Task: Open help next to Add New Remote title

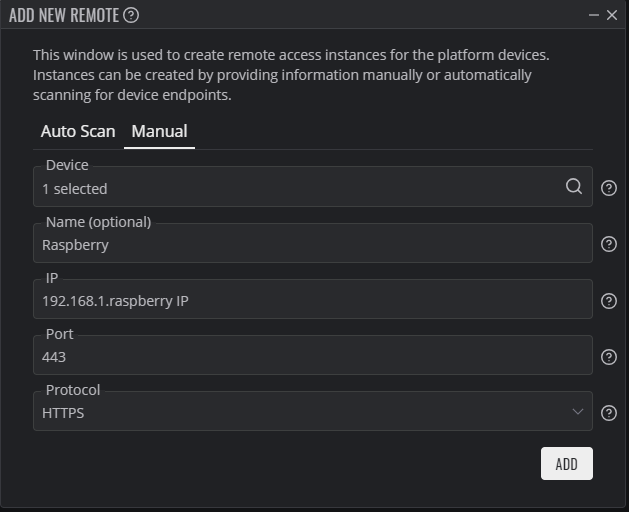Action: (x=131, y=15)
